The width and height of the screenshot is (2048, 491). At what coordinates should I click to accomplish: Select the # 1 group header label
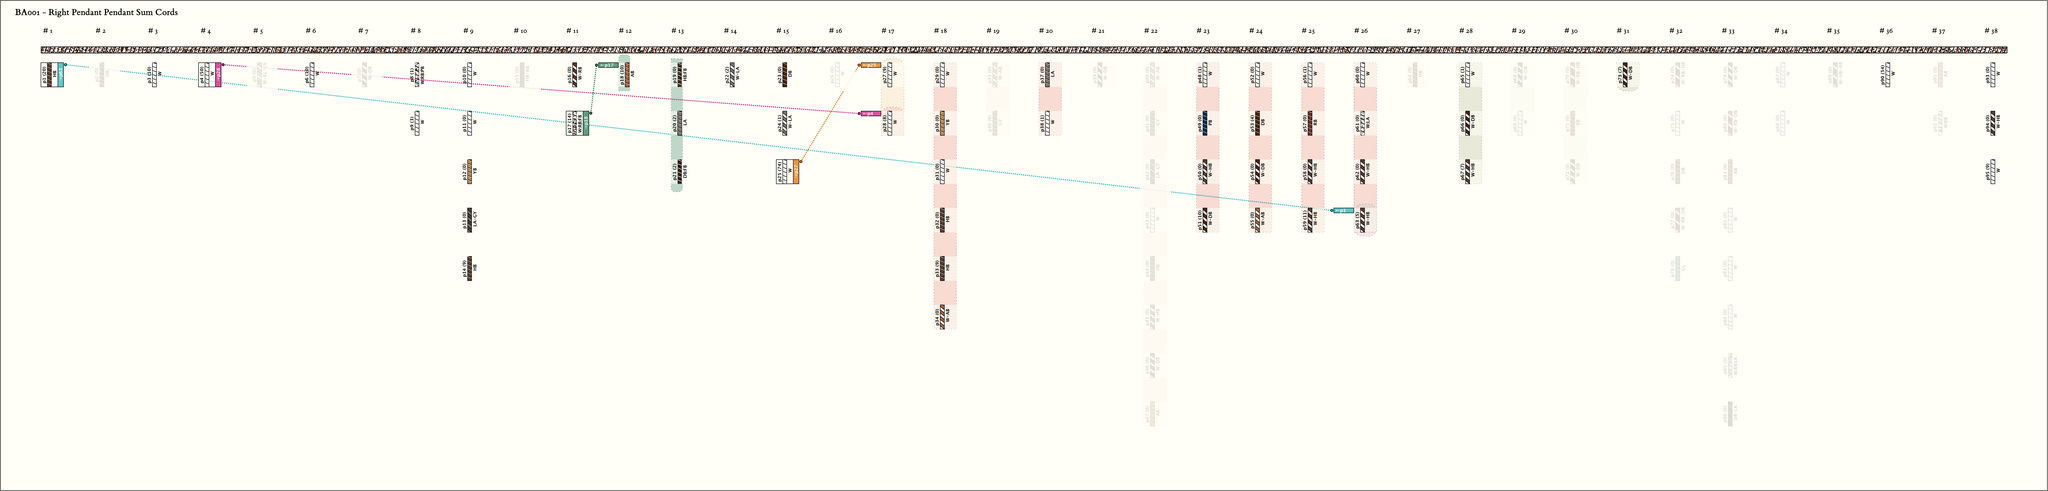(47, 31)
